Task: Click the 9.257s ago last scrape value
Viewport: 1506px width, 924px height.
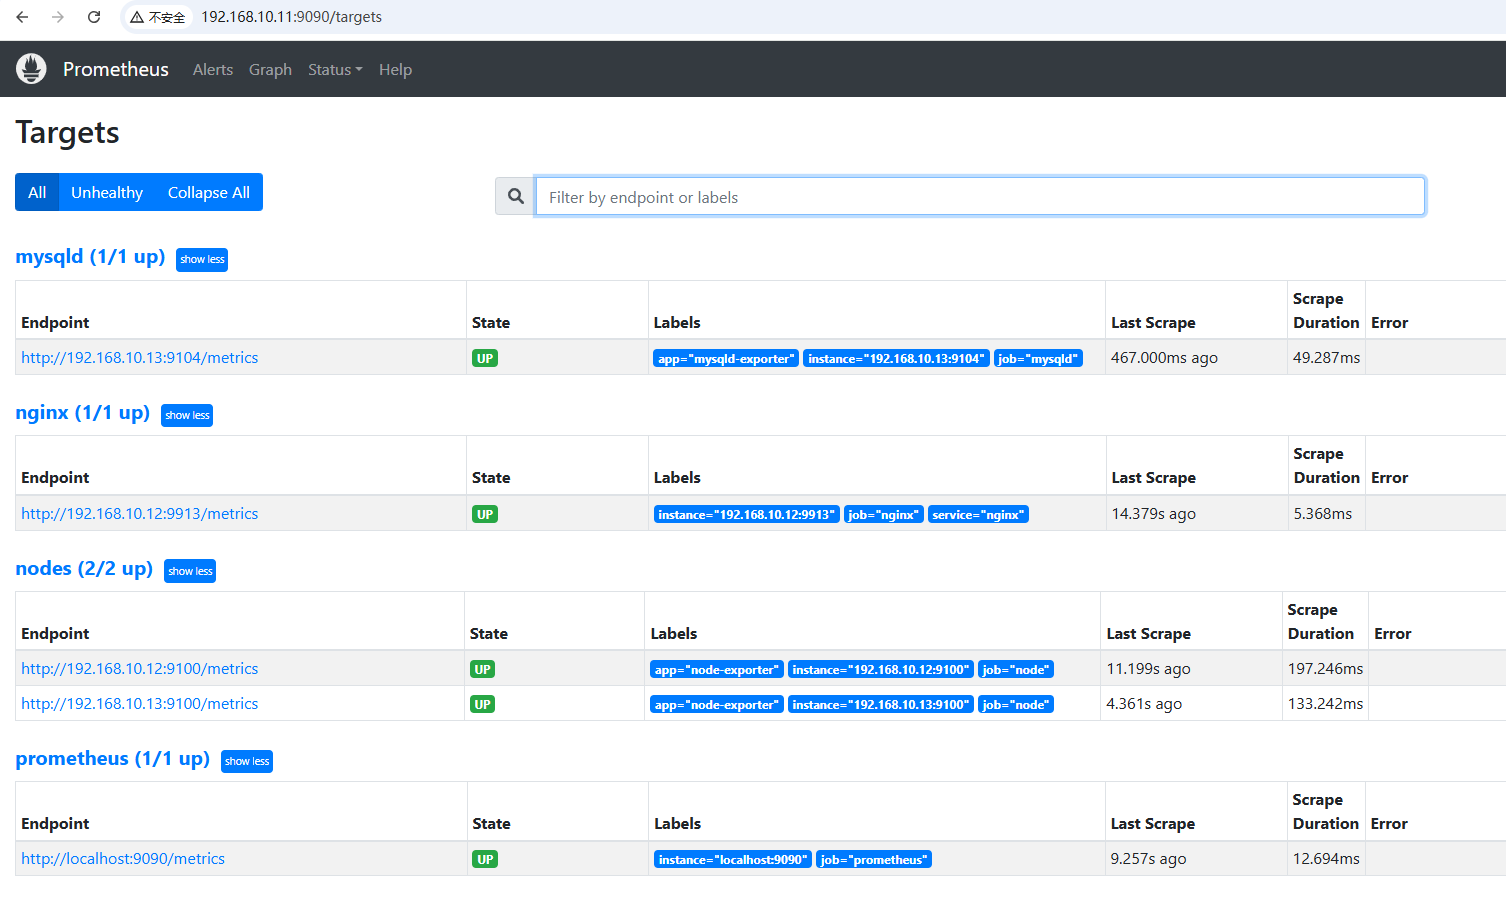Action: pyautogui.click(x=1148, y=859)
